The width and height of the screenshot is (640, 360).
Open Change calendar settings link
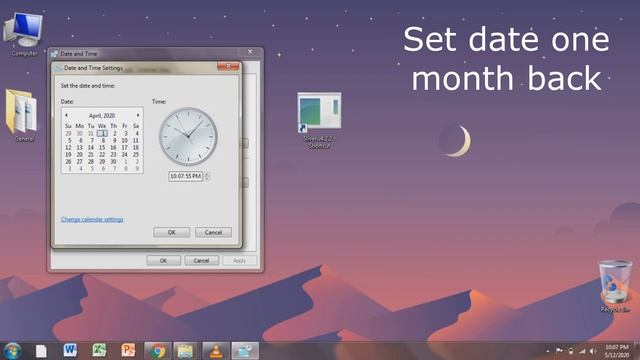92,220
